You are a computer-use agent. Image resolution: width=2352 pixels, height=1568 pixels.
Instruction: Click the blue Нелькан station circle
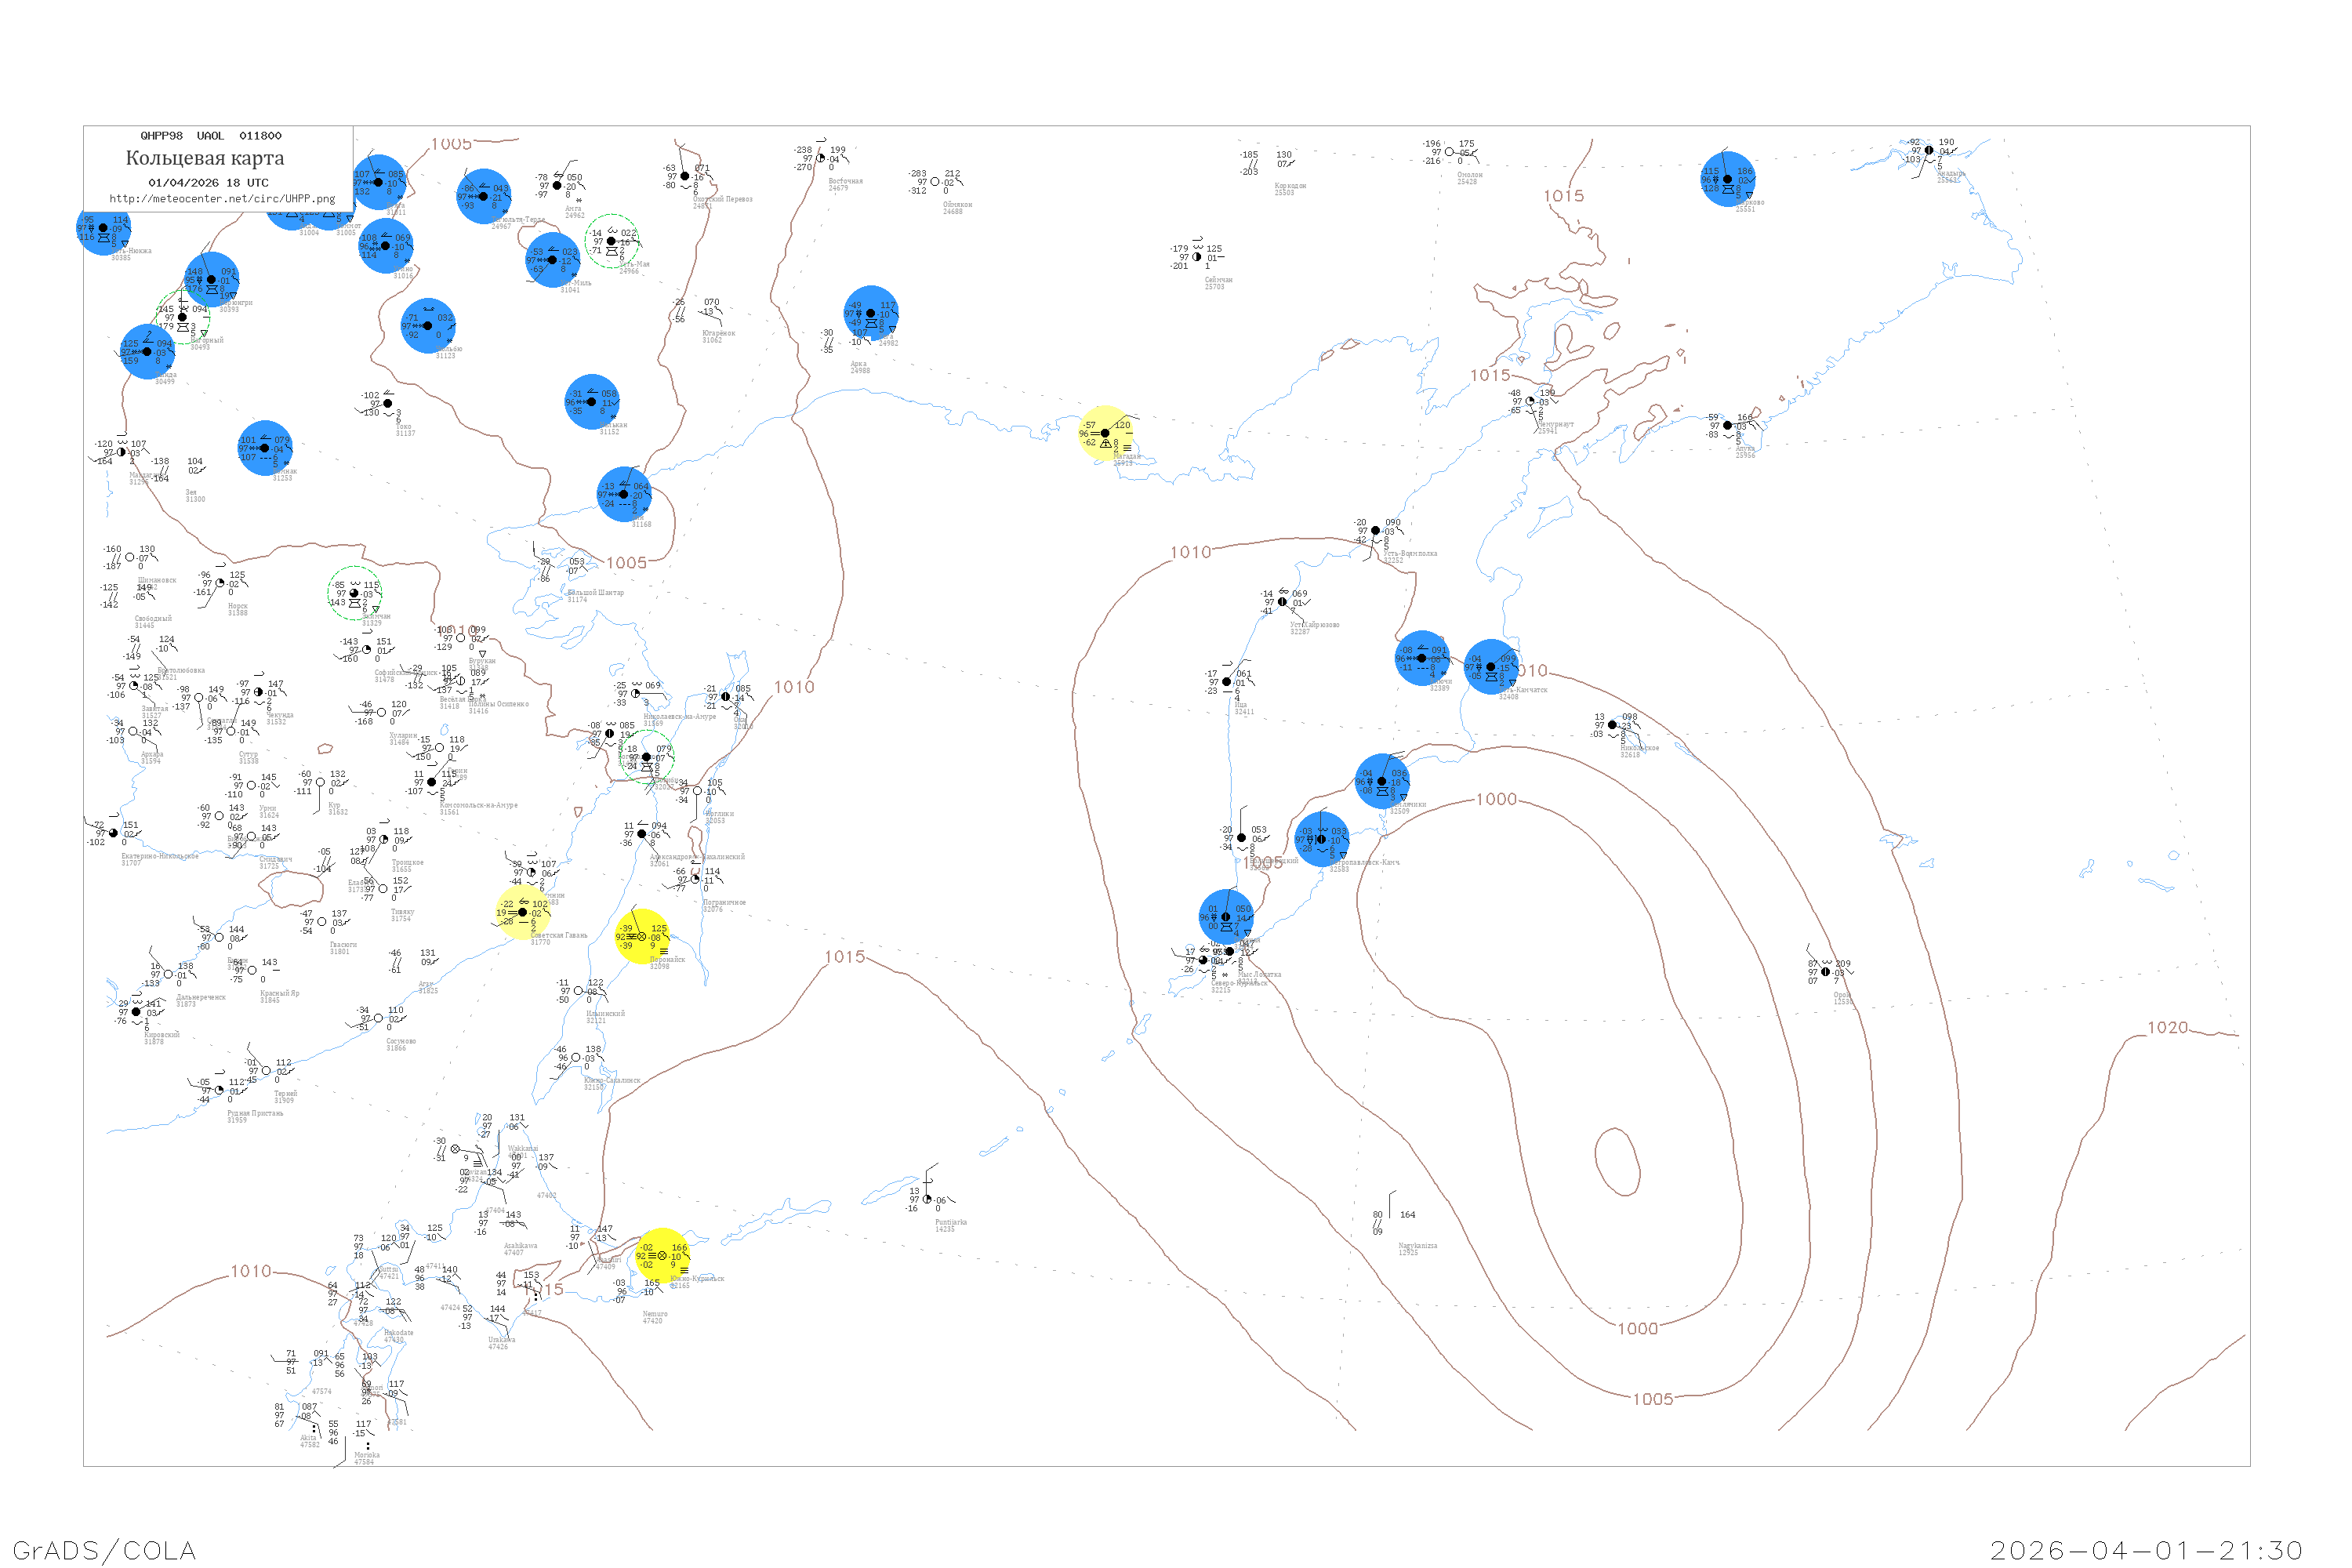pyautogui.click(x=591, y=402)
